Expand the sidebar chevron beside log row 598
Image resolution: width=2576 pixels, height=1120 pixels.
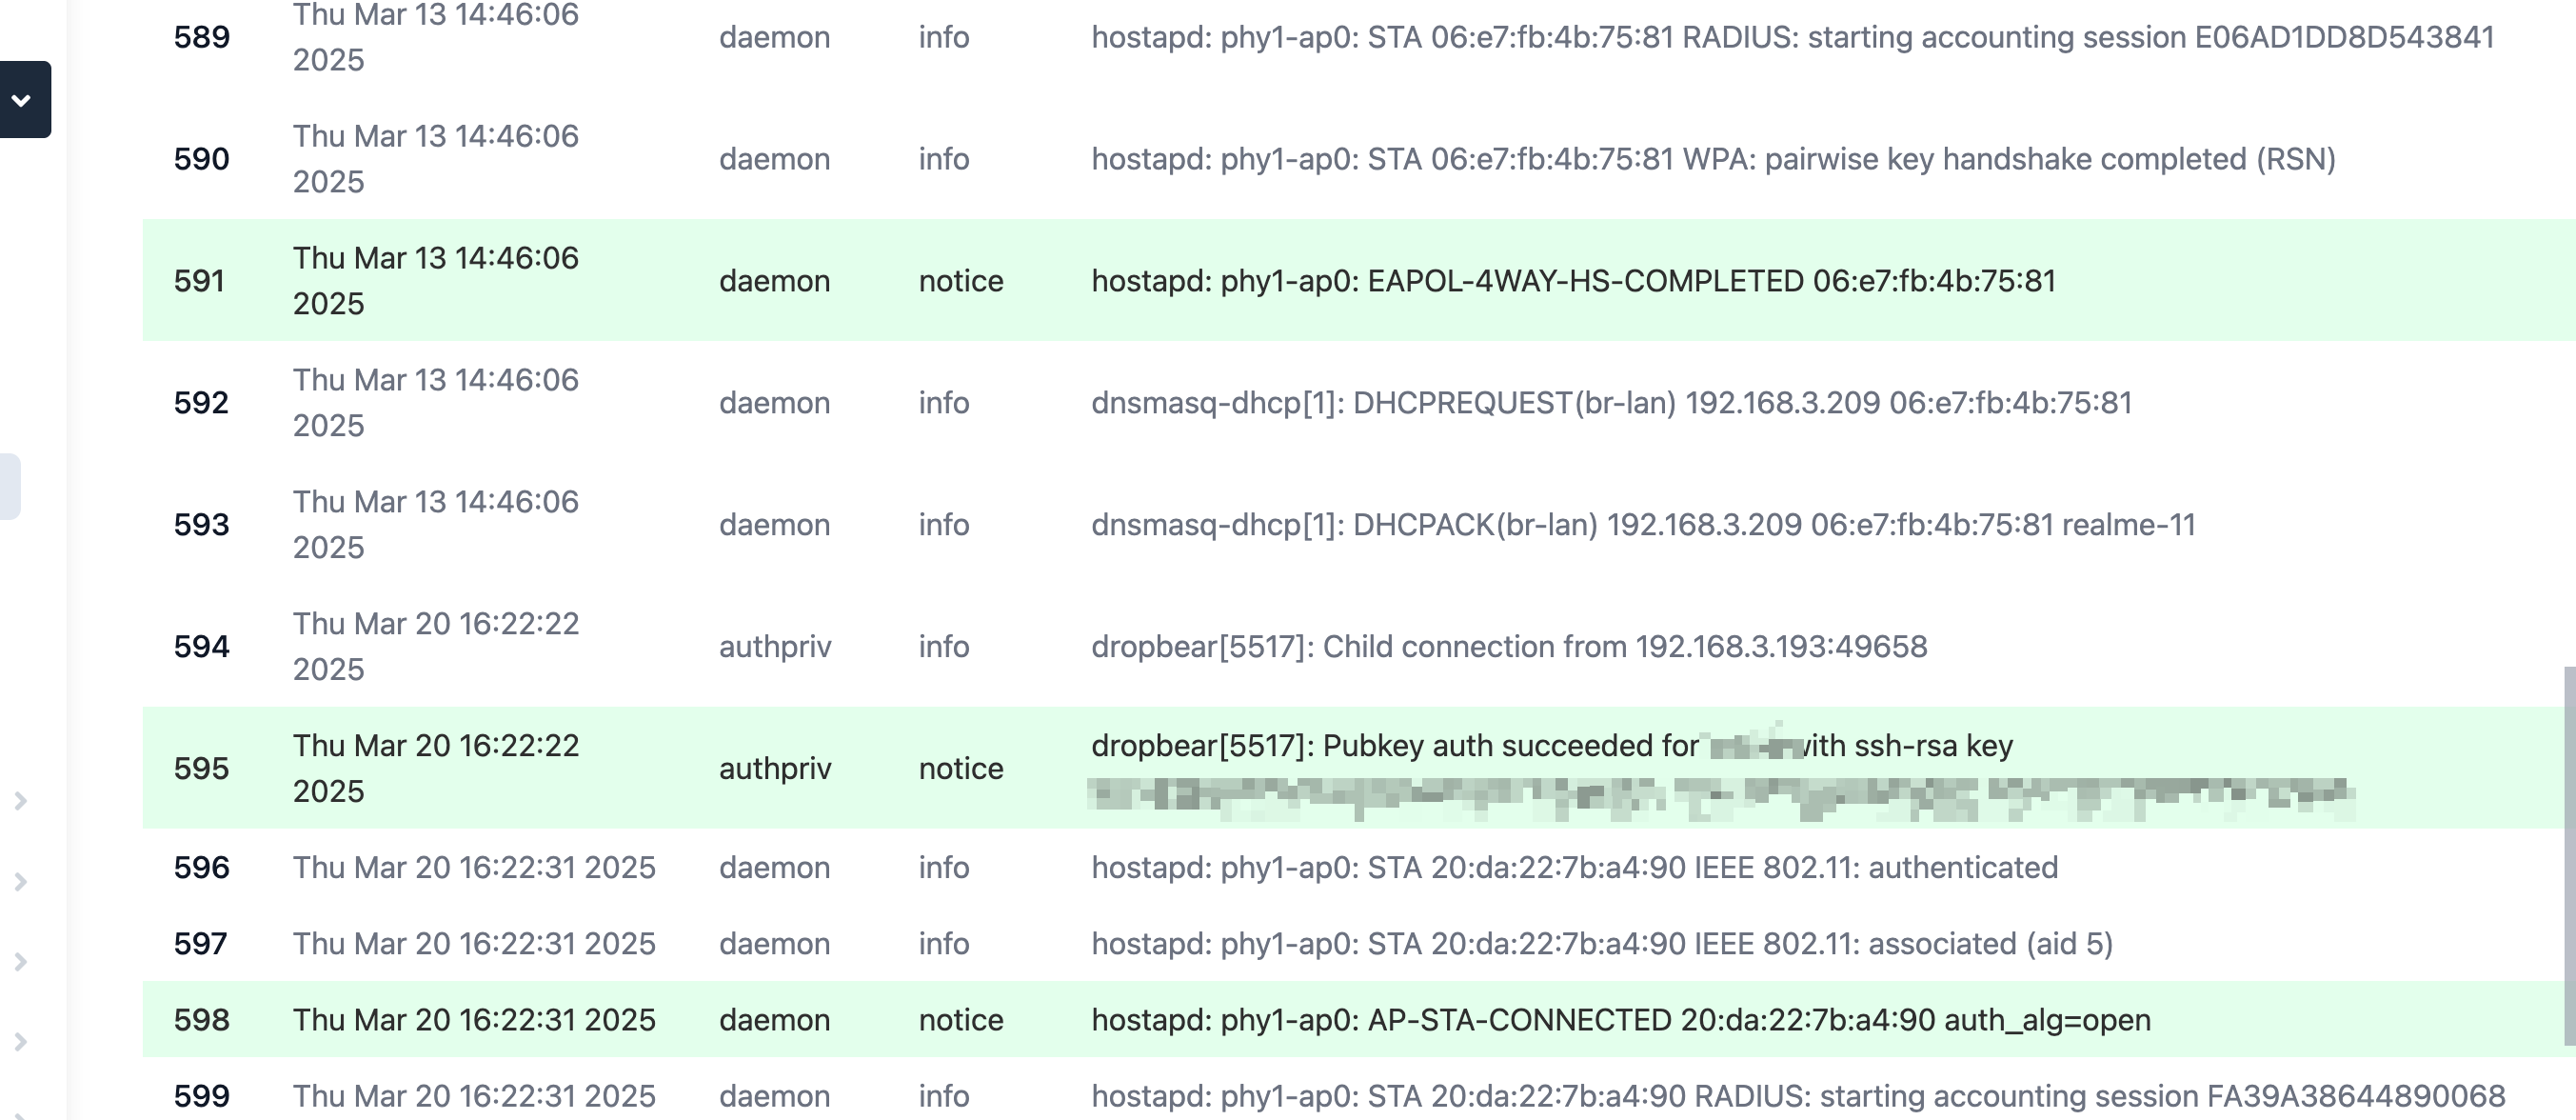click(20, 1041)
